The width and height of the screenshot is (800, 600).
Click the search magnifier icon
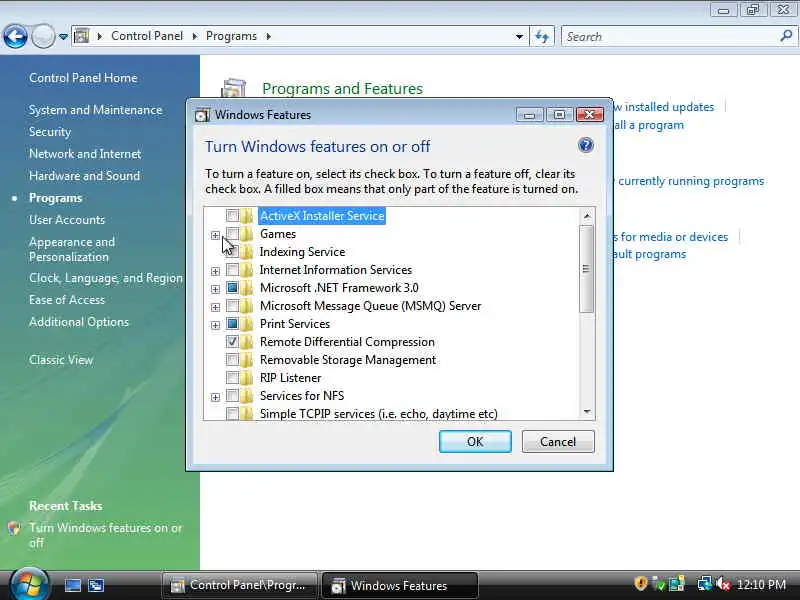click(786, 36)
